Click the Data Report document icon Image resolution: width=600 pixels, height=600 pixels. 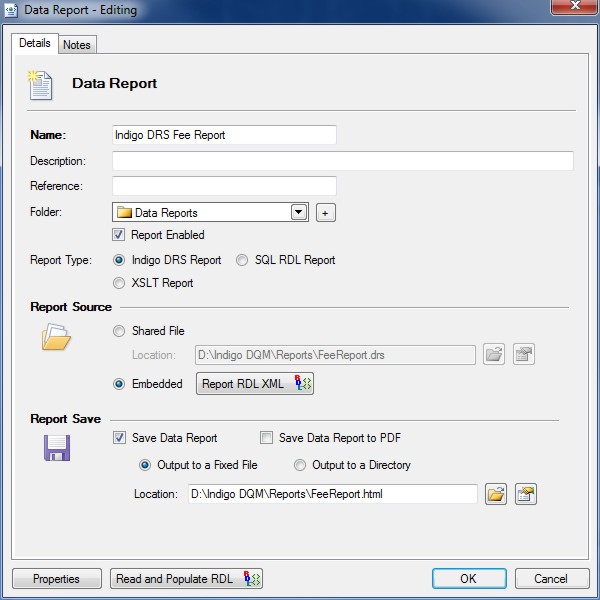(41, 84)
